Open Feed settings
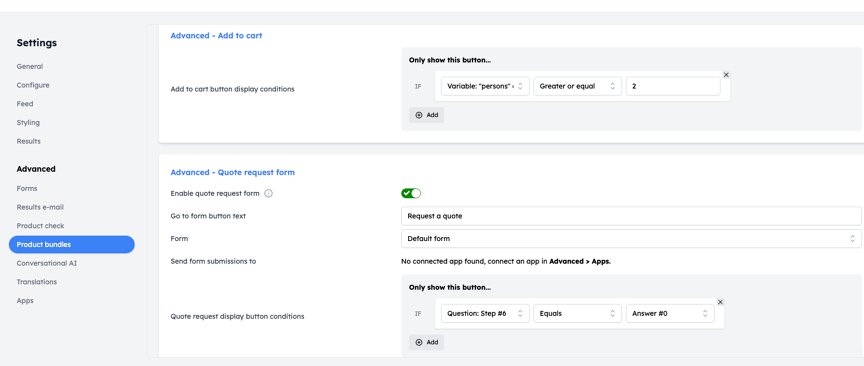Image resolution: width=864 pixels, height=366 pixels. (25, 104)
